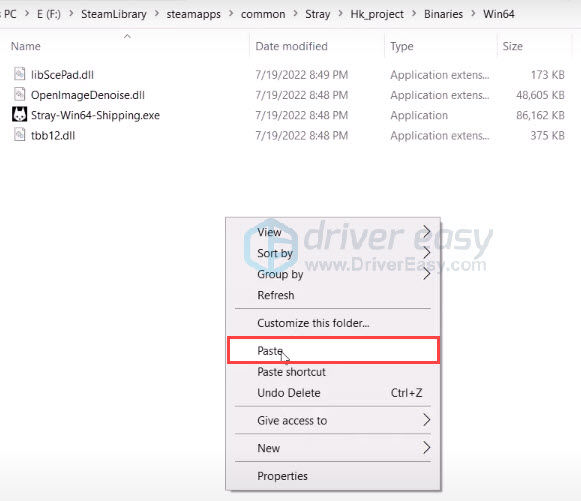581x501 pixels.
Task: Open the Give access to submenu
Action: (333, 421)
